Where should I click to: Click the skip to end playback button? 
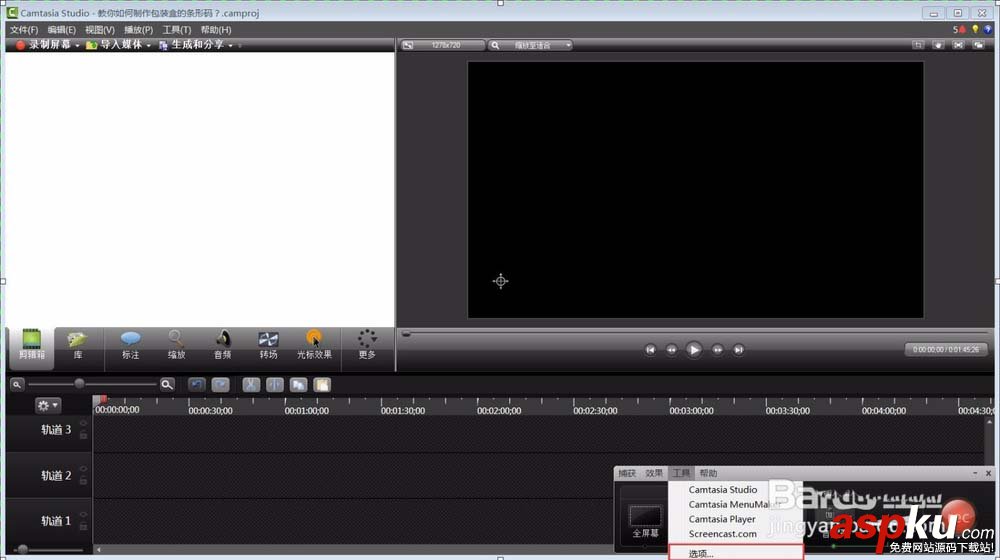[738, 350]
